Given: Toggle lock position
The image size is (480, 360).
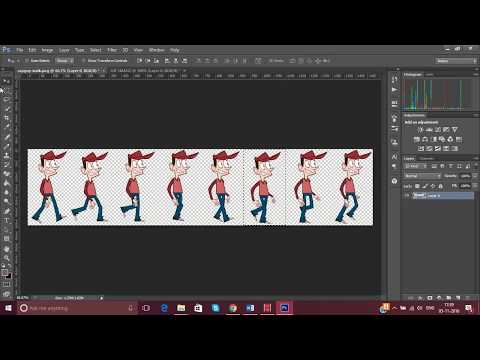Looking at the screenshot, I should coord(433,186).
